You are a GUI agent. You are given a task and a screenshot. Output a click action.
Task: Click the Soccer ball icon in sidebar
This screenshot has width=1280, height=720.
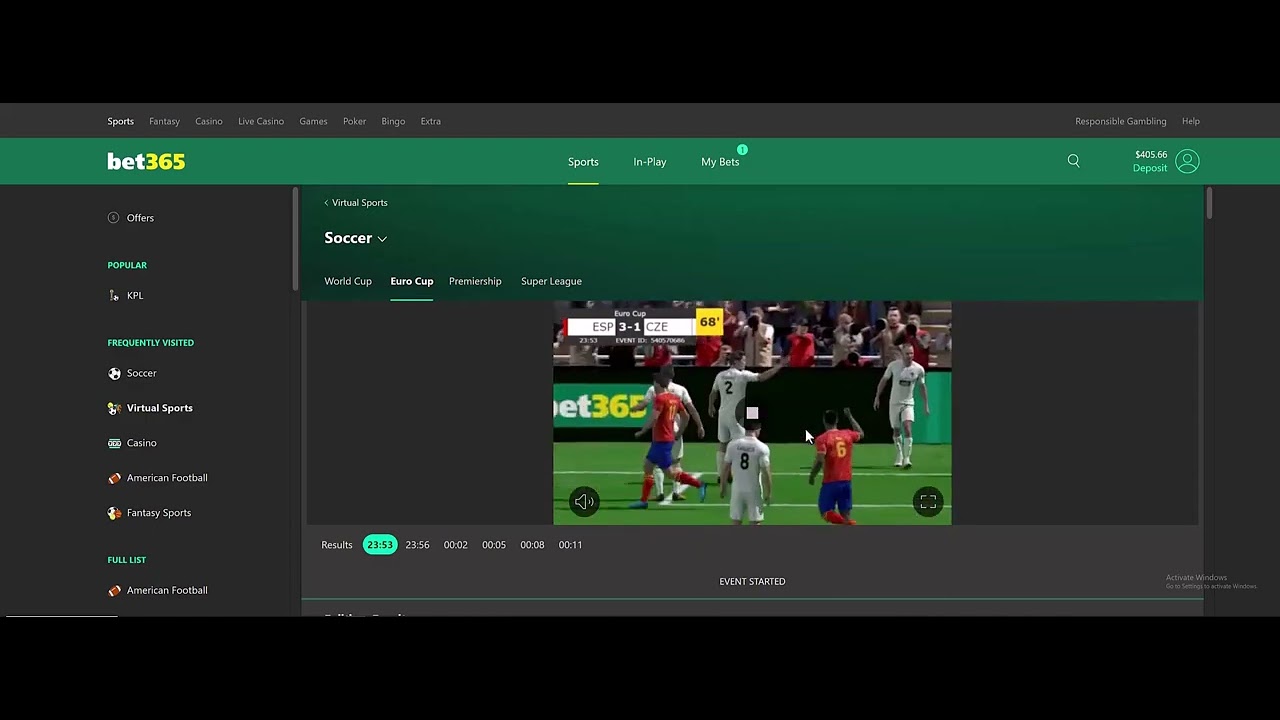click(x=114, y=373)
